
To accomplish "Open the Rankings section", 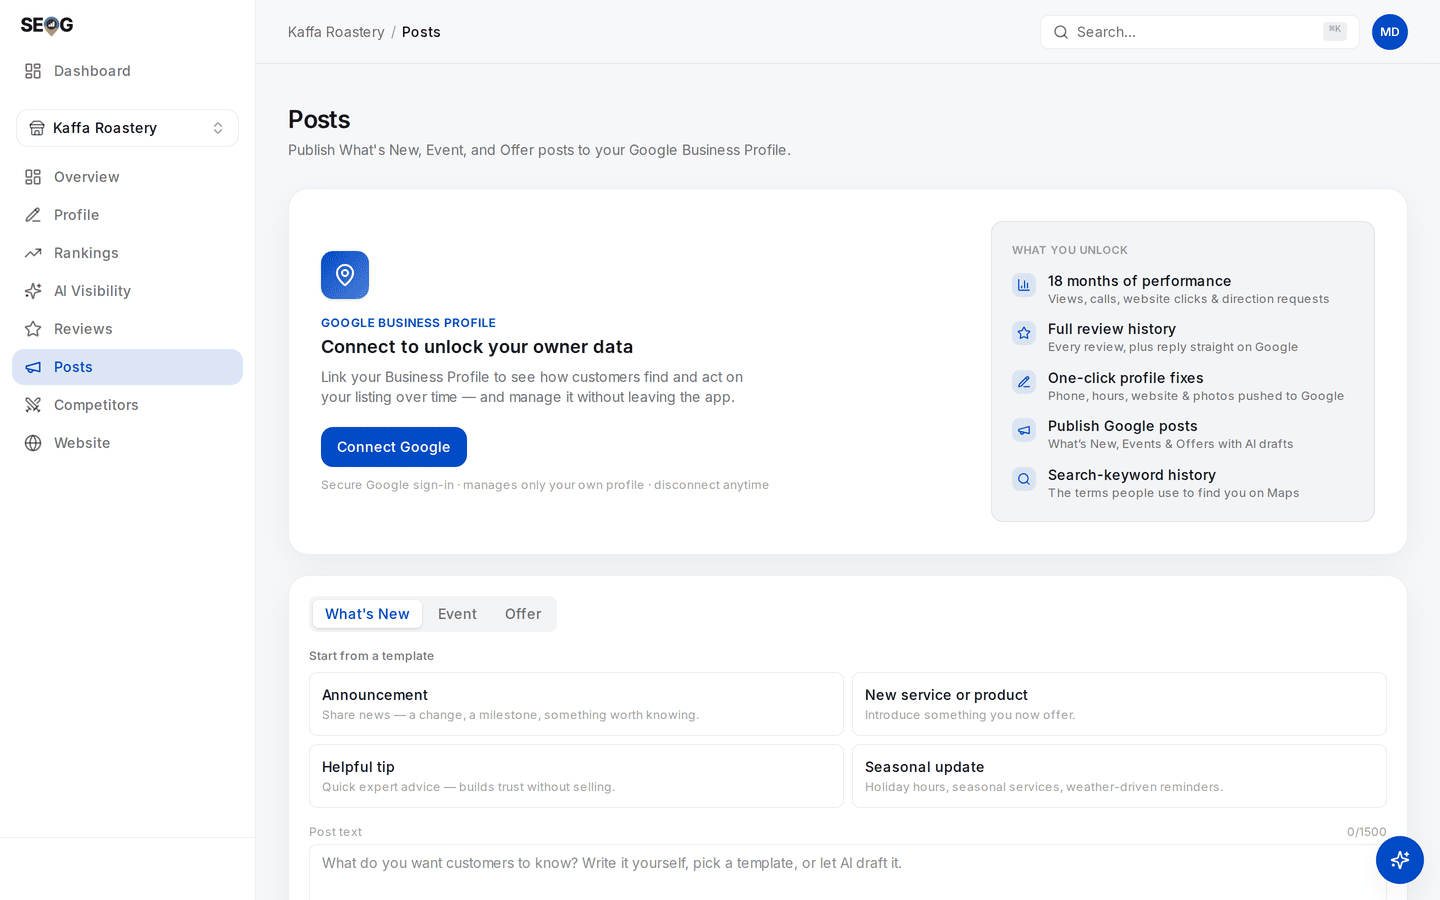I will click(x=127, y=253).
